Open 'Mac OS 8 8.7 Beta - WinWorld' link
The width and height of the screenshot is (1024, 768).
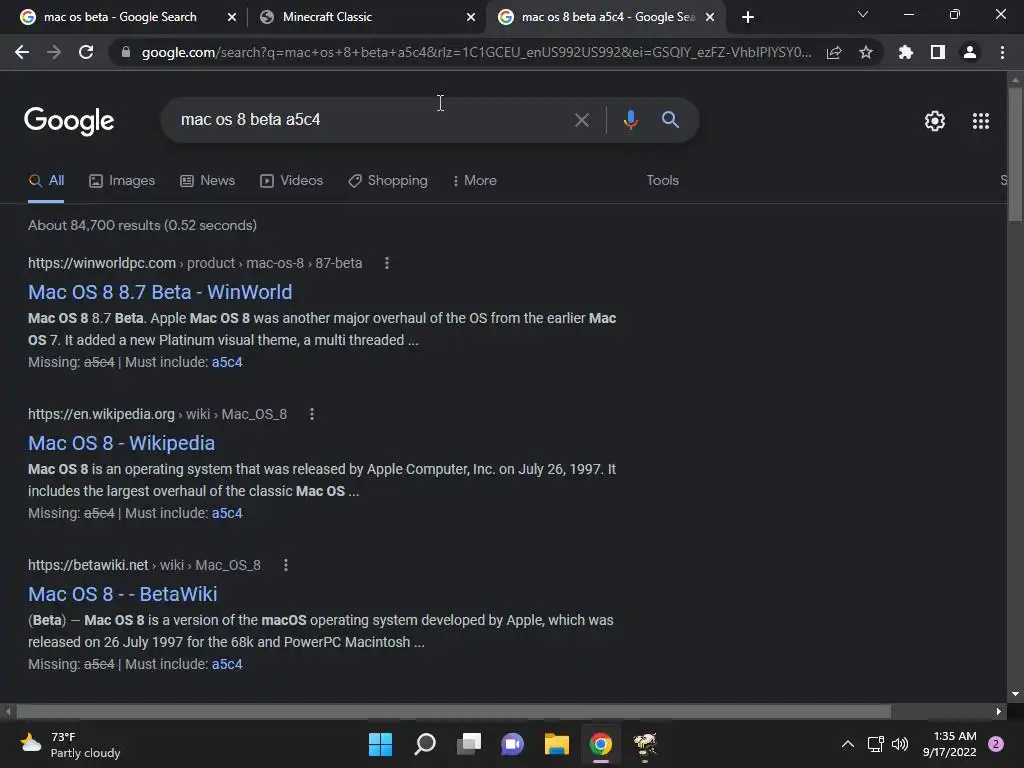pyautogui.click(x=160, y=292)
